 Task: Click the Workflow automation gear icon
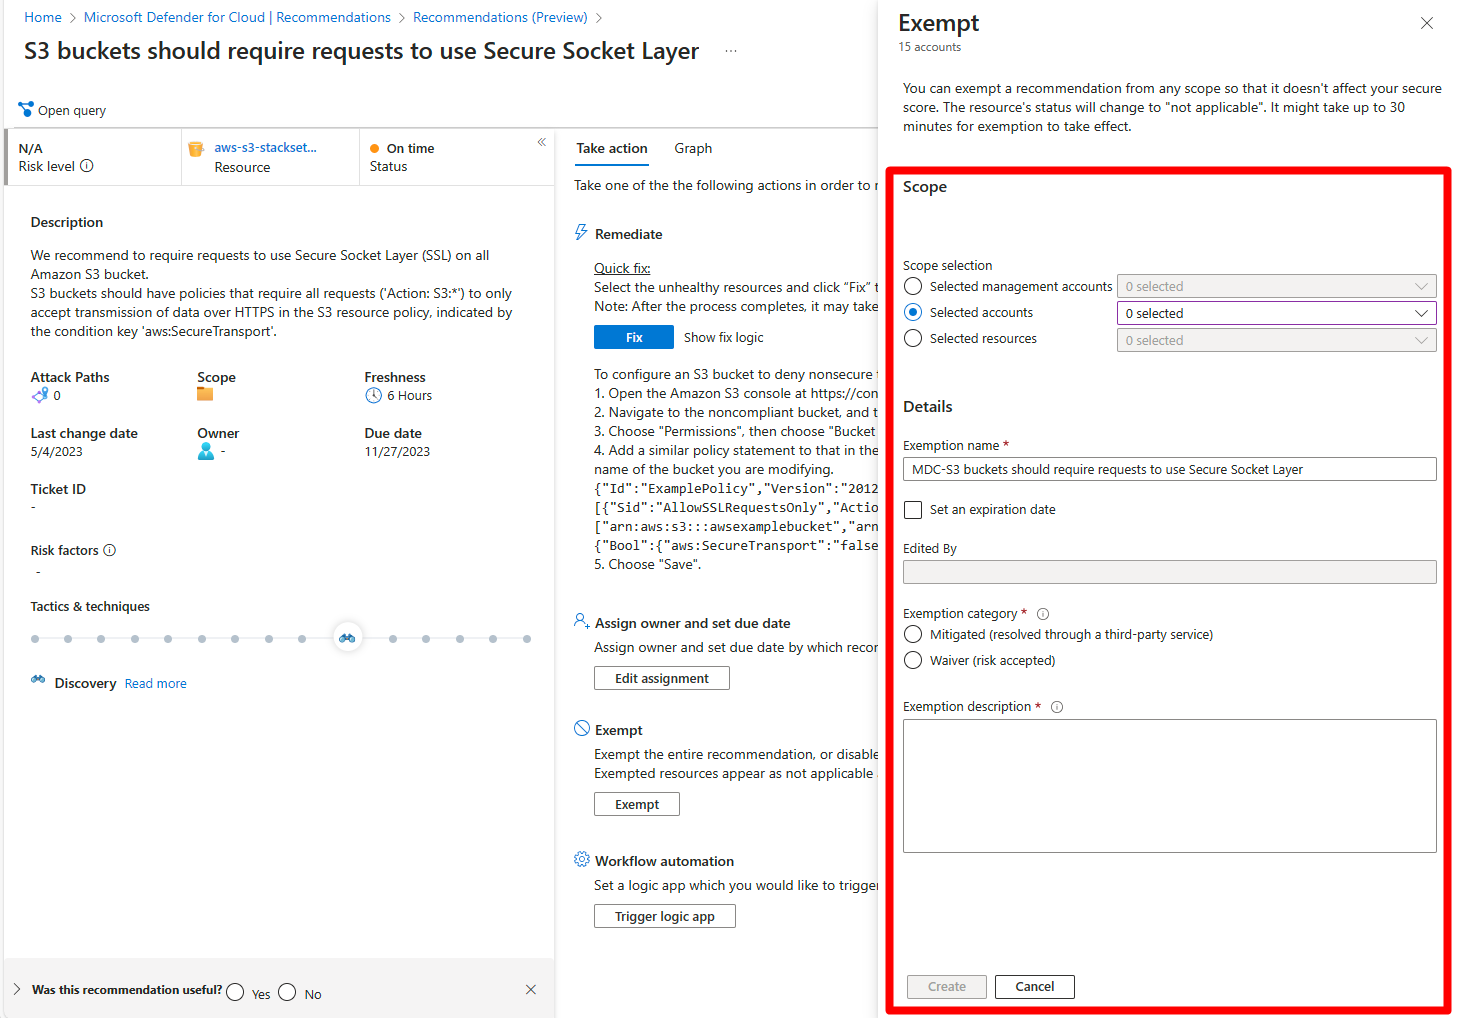click(x=582, y=860)
